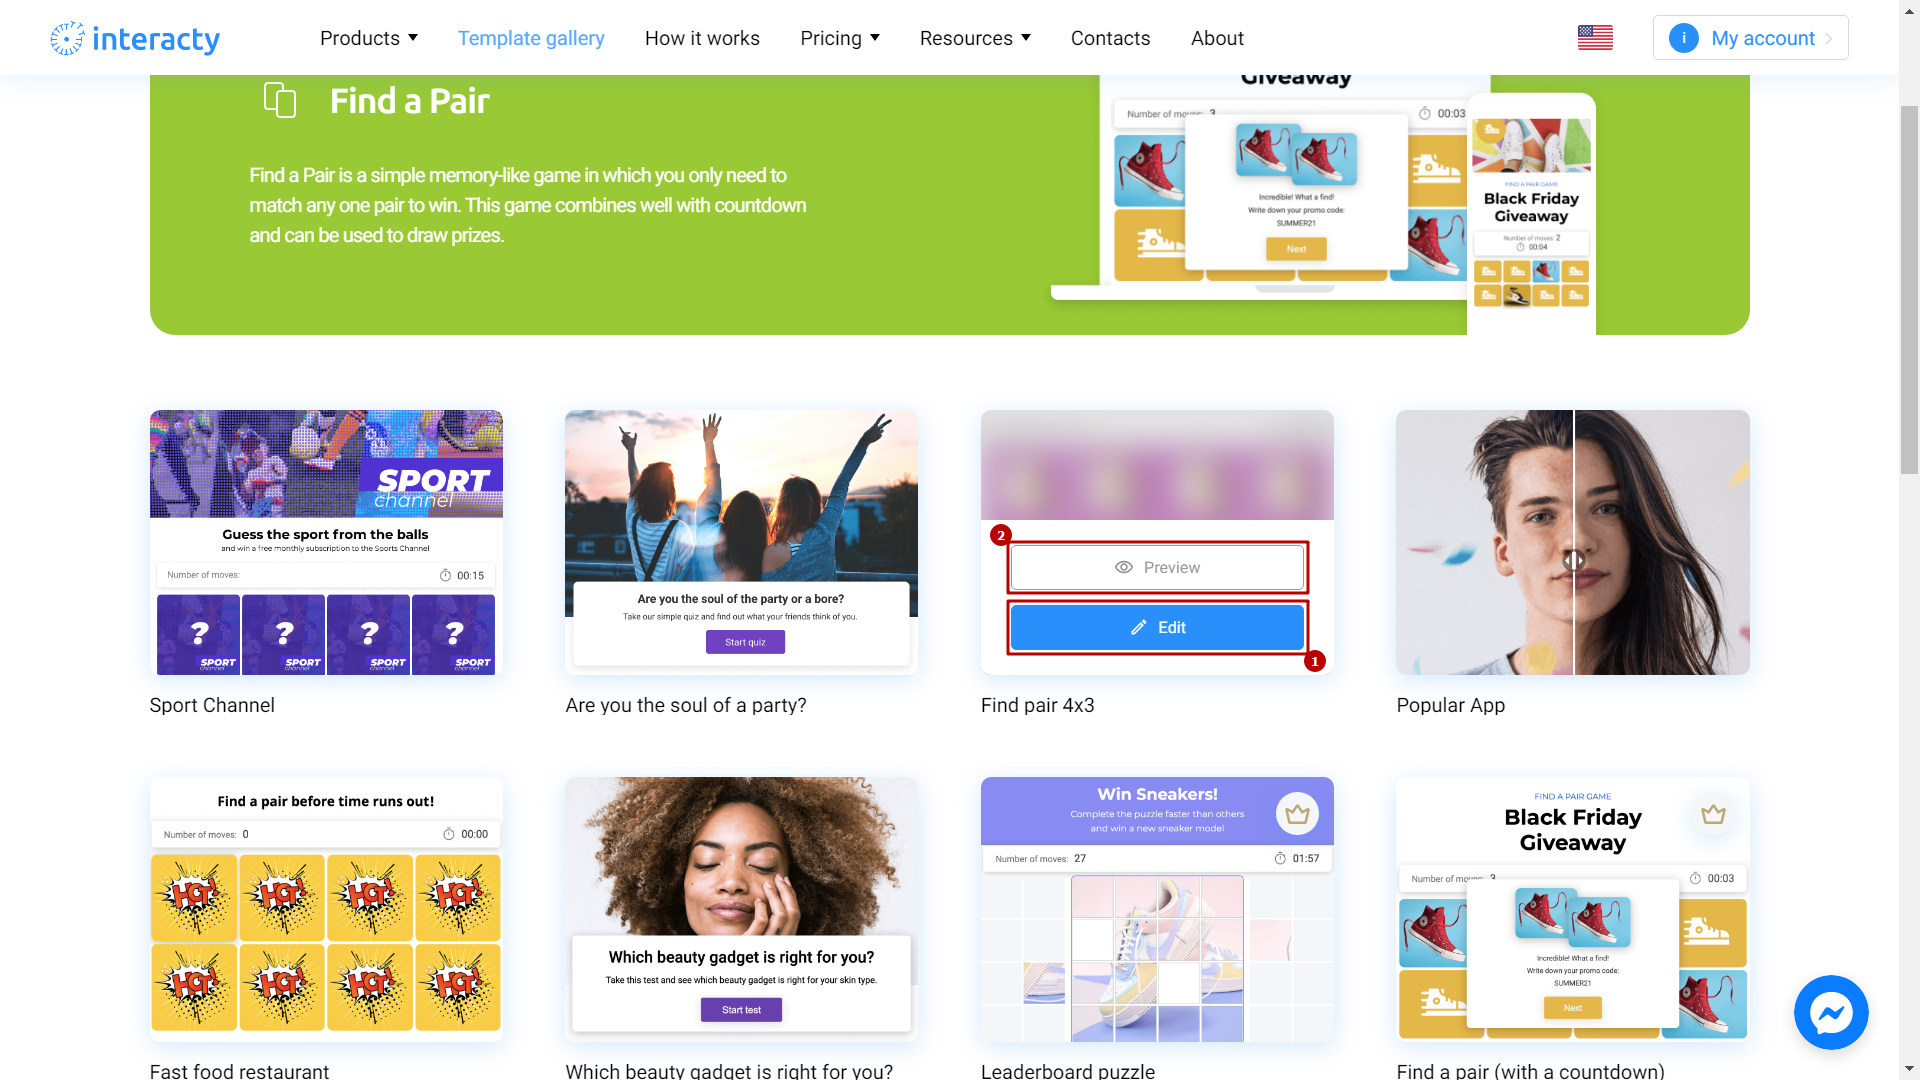Click the number badge 1 on Find pair 4x3
Image resolution: width=1920 pixels, height=1080 pixels.
(1315, 661)
